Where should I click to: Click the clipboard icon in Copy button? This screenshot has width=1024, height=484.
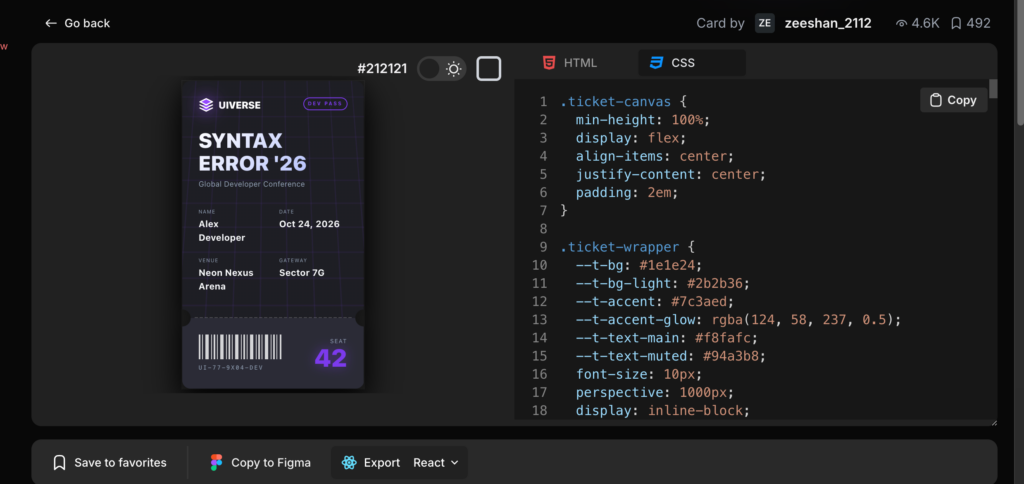point(936,100)
